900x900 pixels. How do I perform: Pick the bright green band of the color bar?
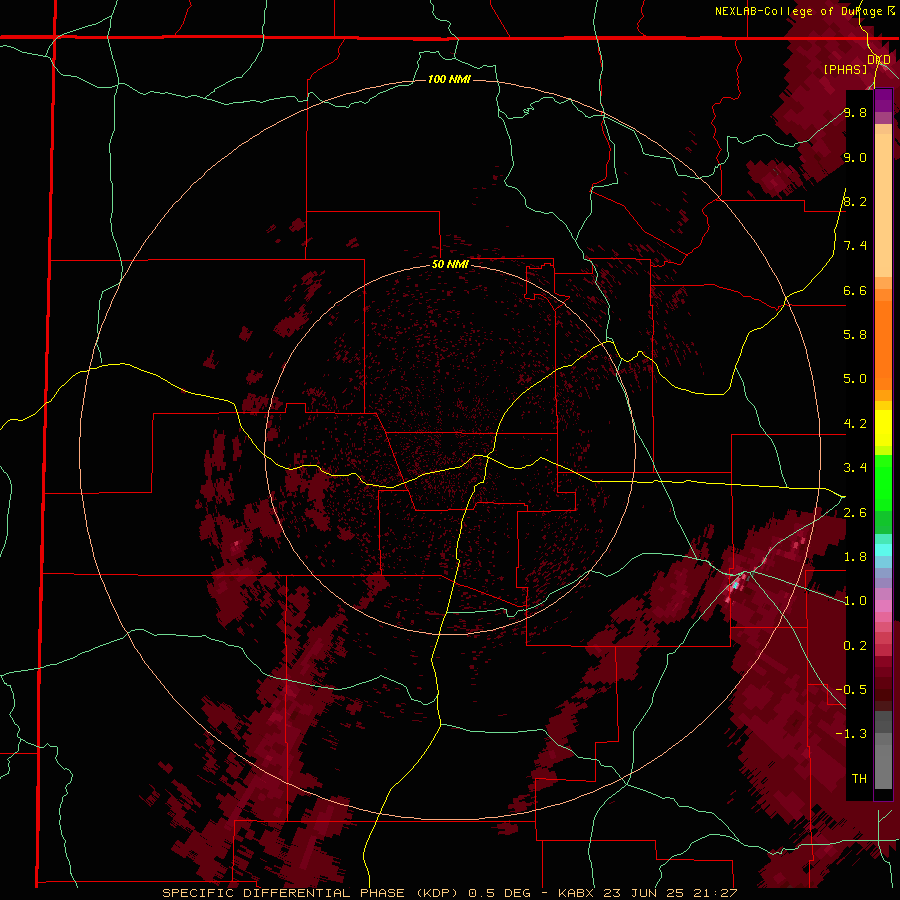click(x=883, y=482)
